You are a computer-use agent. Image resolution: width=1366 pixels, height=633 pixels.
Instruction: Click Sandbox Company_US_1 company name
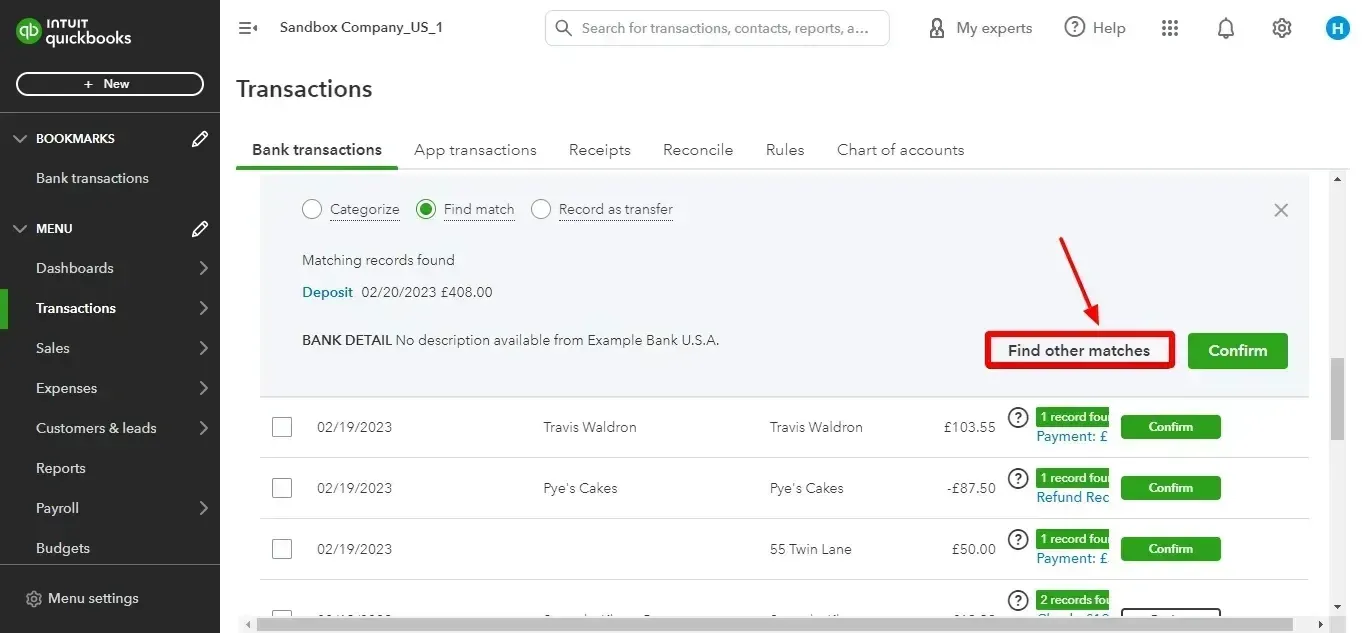coord(361,27)
